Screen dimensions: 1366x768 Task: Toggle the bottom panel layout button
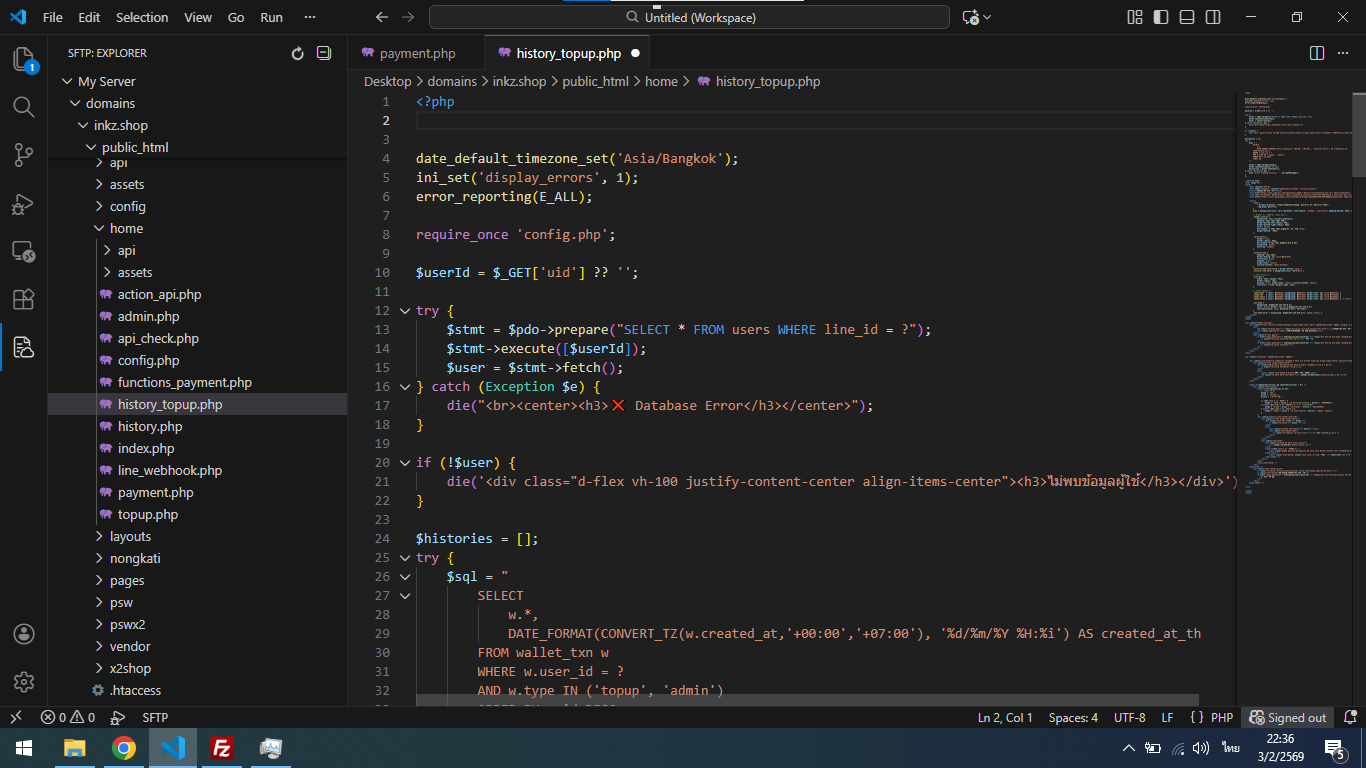[x=1187, y=17]
